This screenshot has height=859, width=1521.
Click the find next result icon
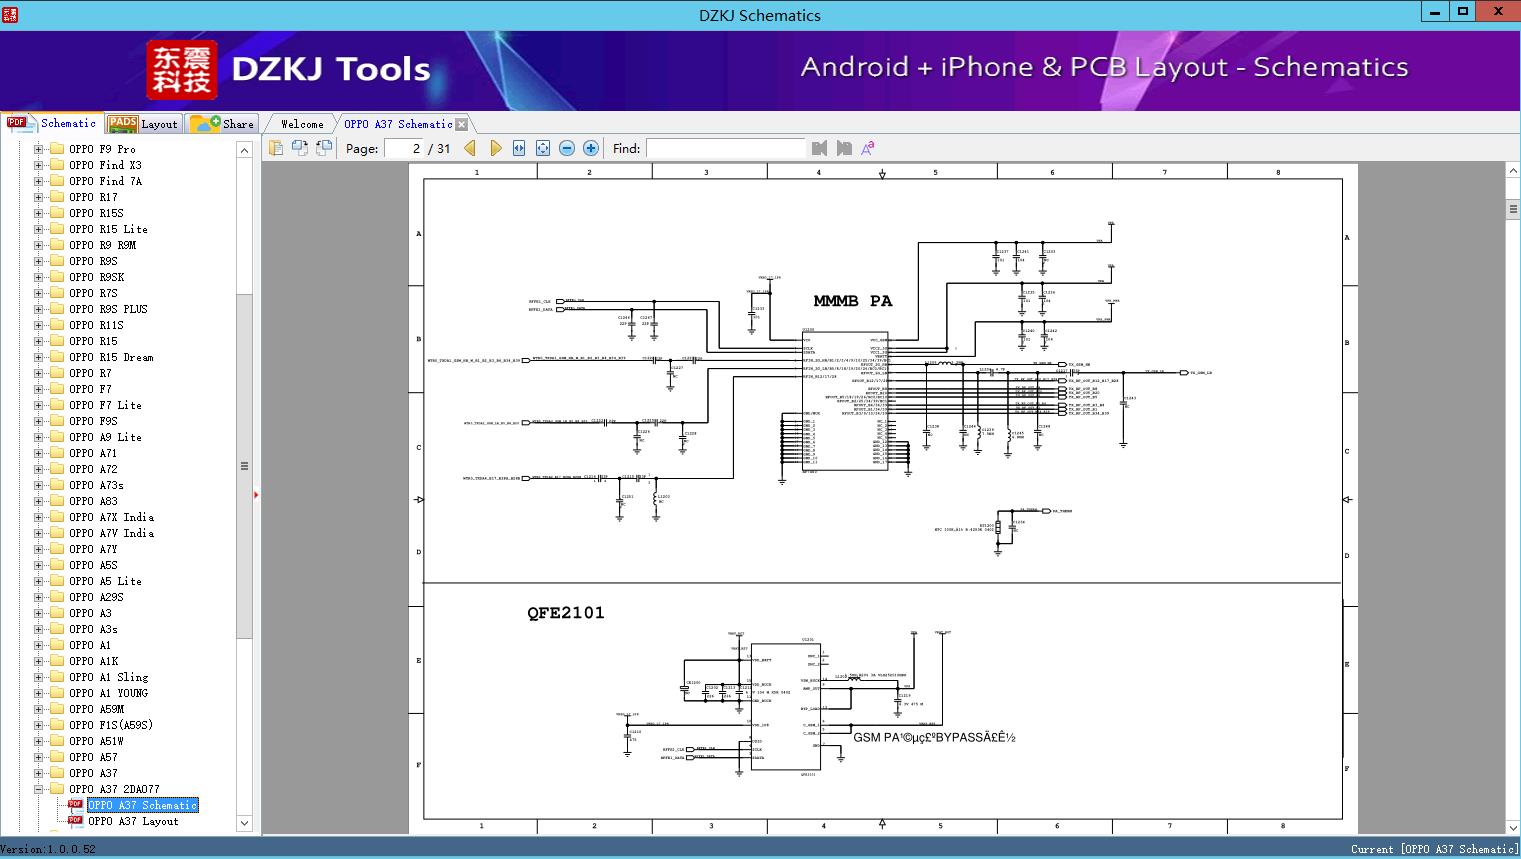point(841,147)
